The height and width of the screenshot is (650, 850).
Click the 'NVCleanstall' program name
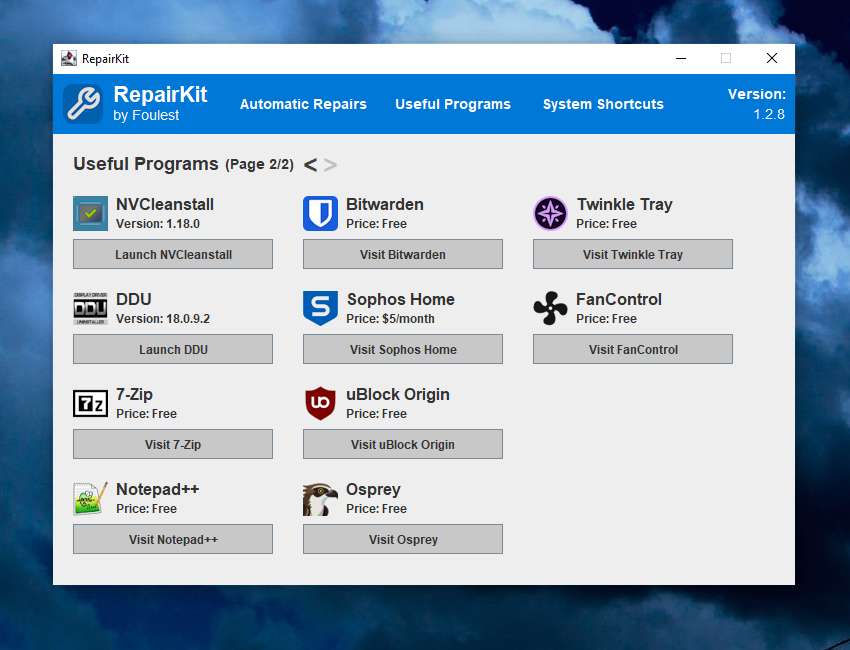165,204
